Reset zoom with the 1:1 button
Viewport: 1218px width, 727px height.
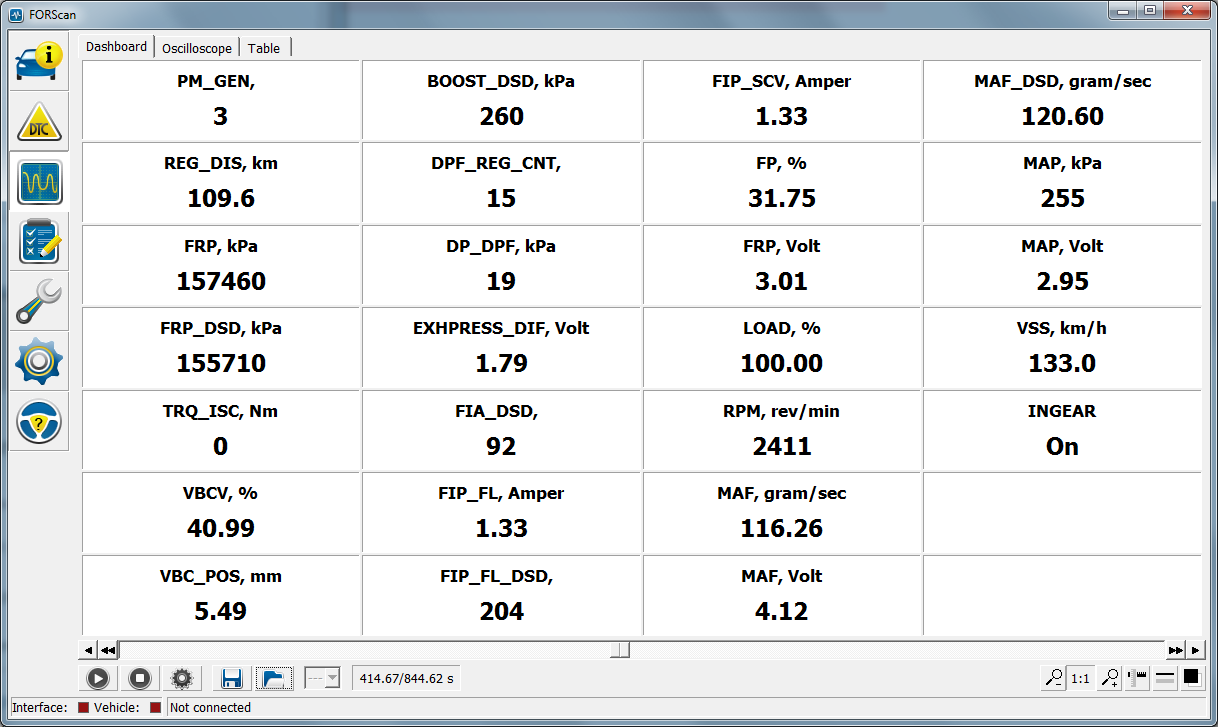tap(1081, 679)
